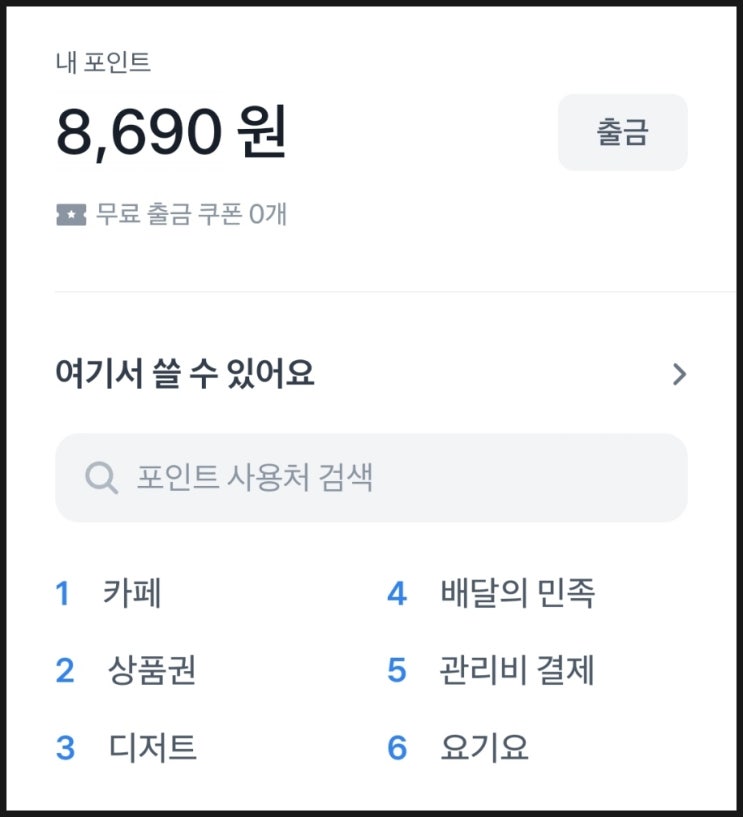Screen dimensions: 743x817
Task: Select 카페 from the usage list
Action: (132, 593)
